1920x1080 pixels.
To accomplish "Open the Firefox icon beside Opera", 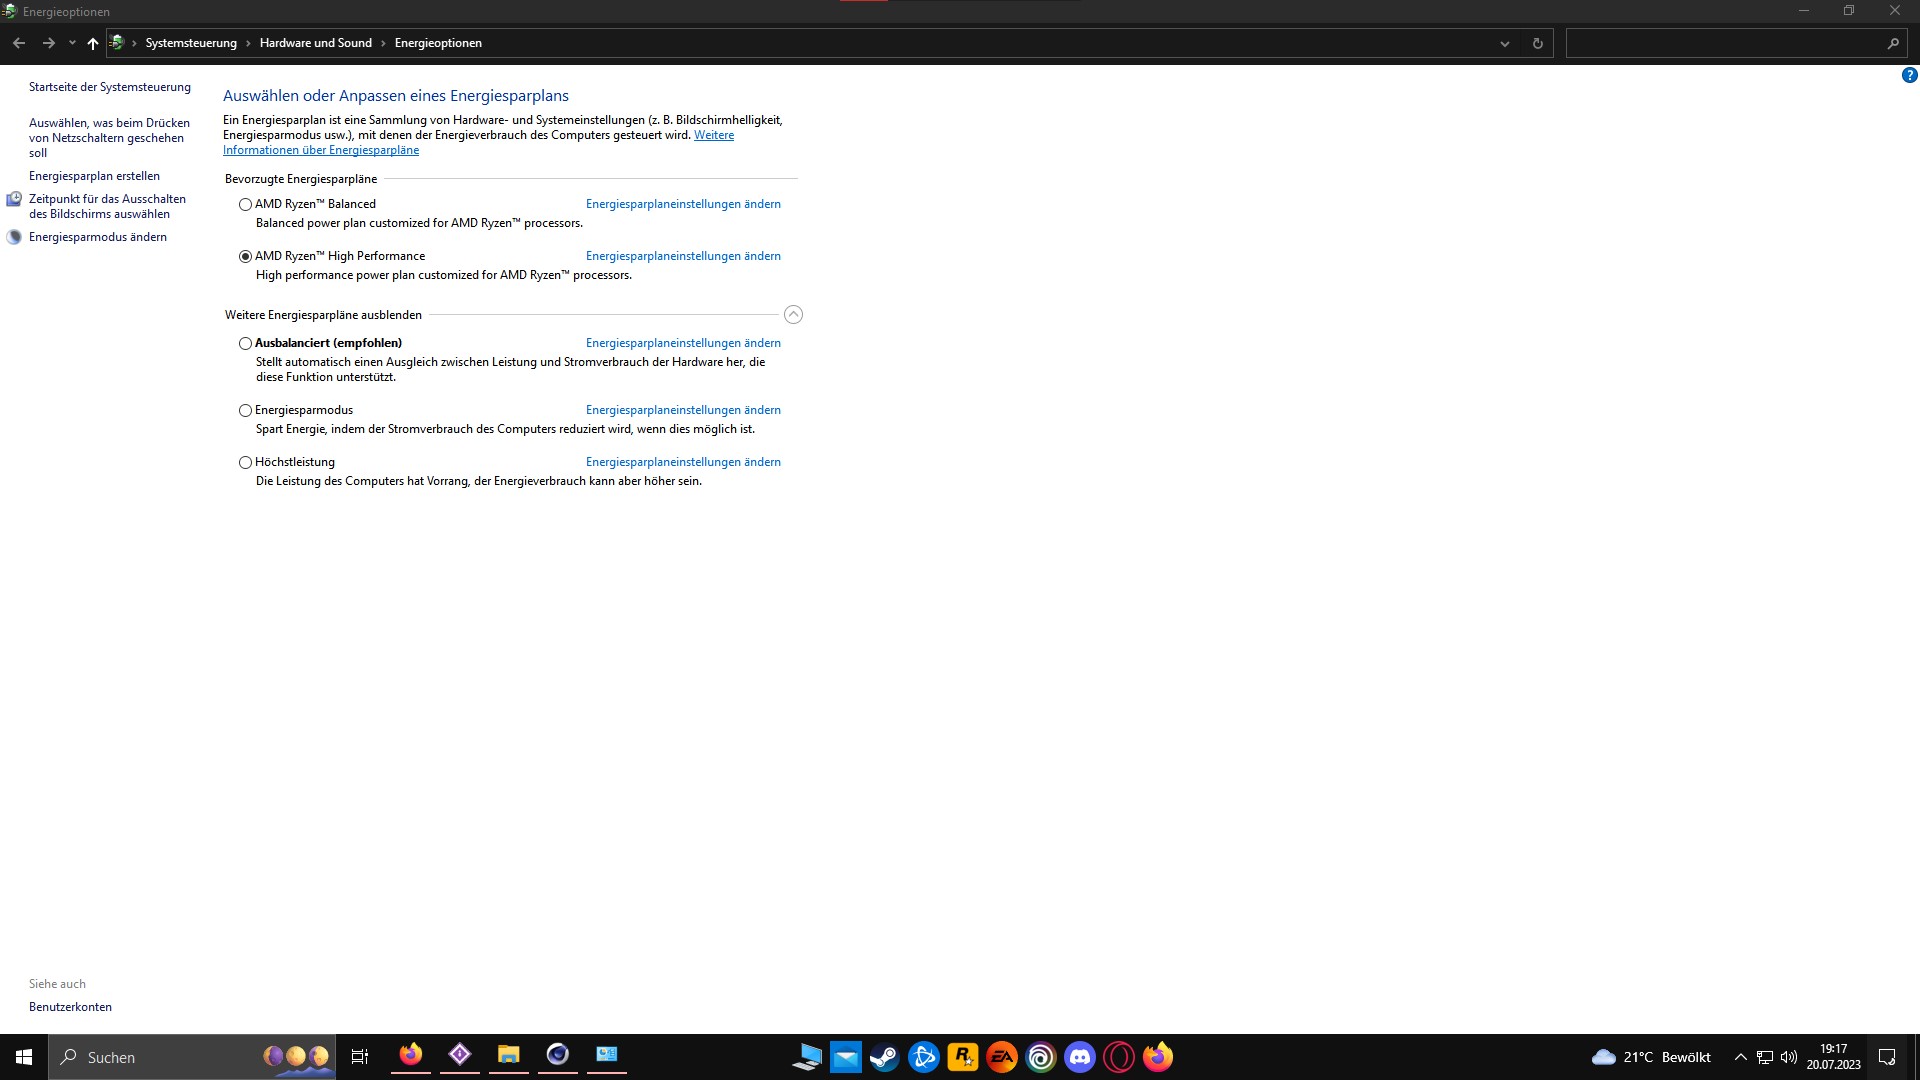I will [1158, 1057].
